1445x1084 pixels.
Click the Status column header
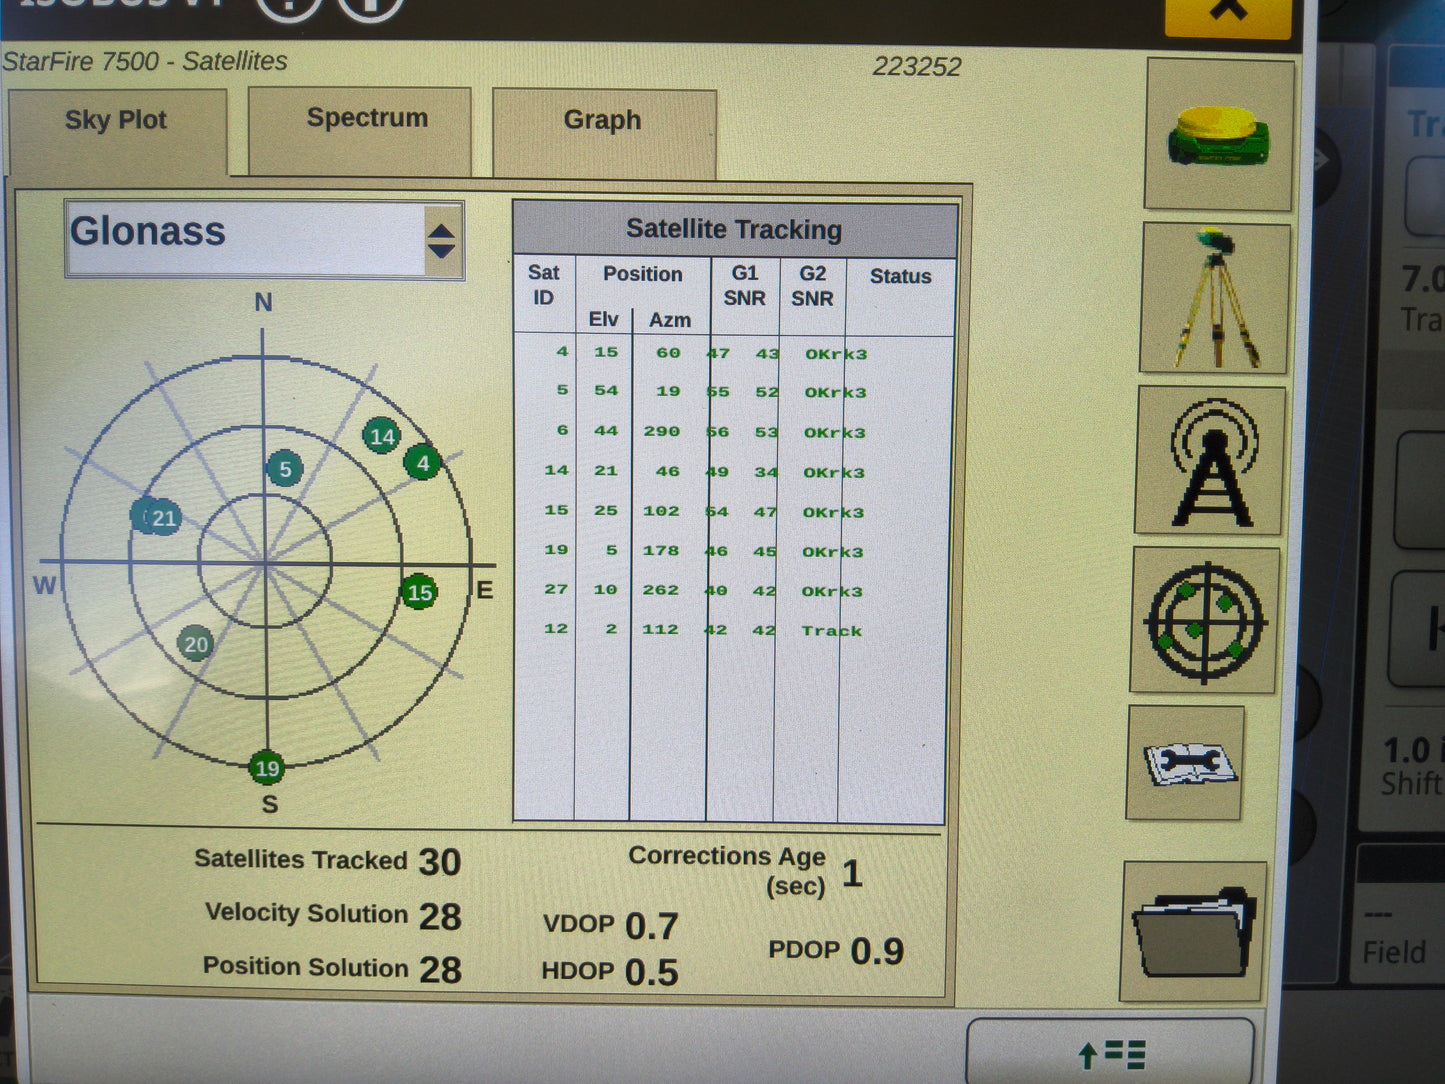(x=900, y=276)
